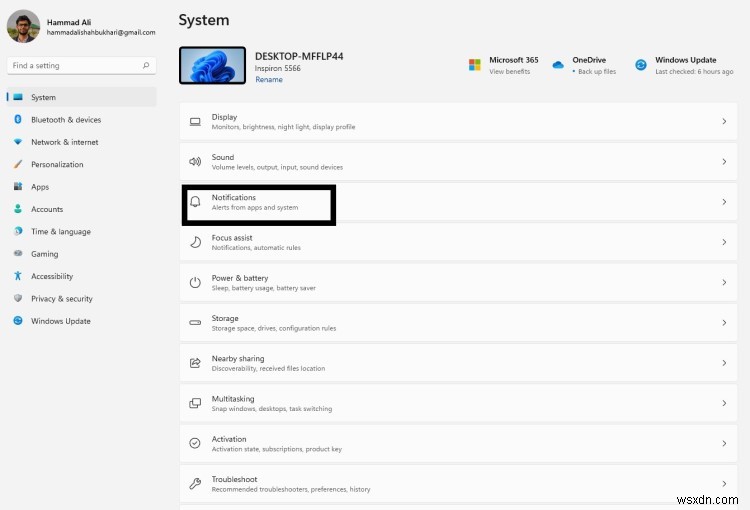Viewport: 750px width, 510px height.
Task: Click the Sound speaker icon
Action: (x=195, y=162)
